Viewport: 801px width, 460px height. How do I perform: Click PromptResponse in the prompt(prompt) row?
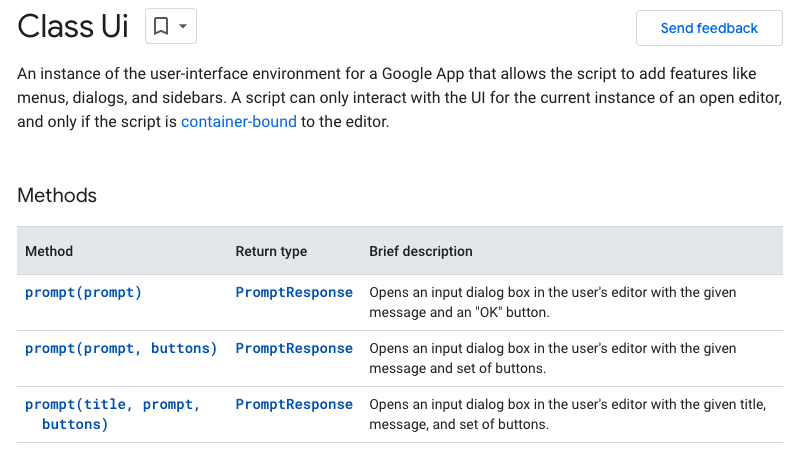(x=294, y=293)
